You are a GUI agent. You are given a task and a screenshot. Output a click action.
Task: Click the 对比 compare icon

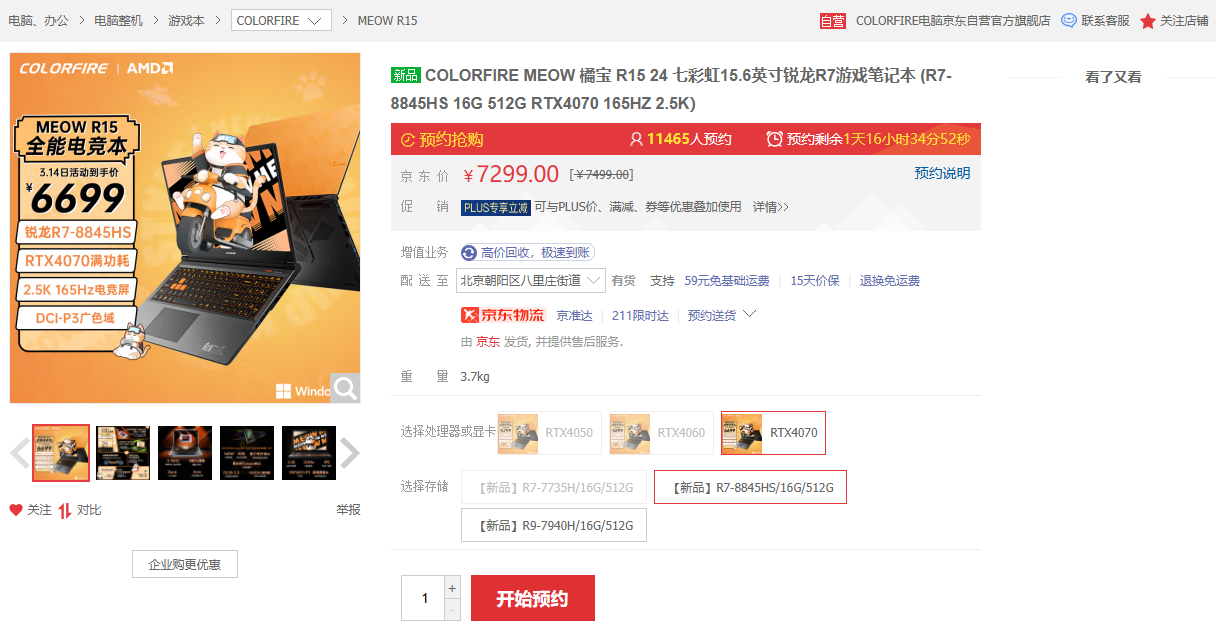(65, 510)
